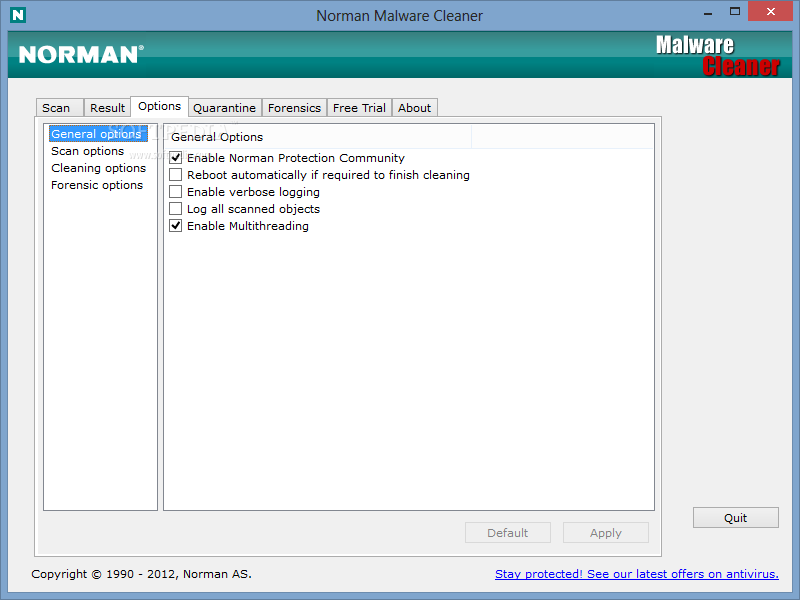Click the Apply button
Image resolution: width=800 pixels, height=600 pixels.
[606, 533]
